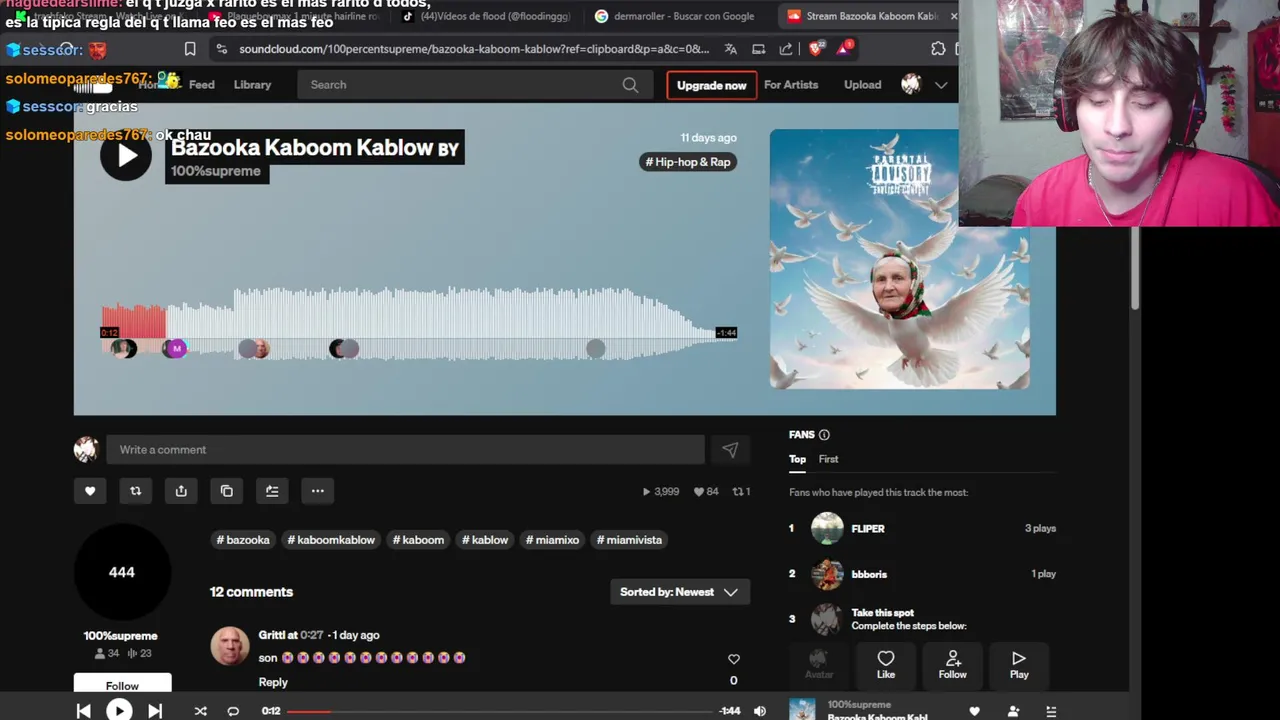Click the browser share icon in address bar
1280x720 pixels.
[x=786, y=48]
